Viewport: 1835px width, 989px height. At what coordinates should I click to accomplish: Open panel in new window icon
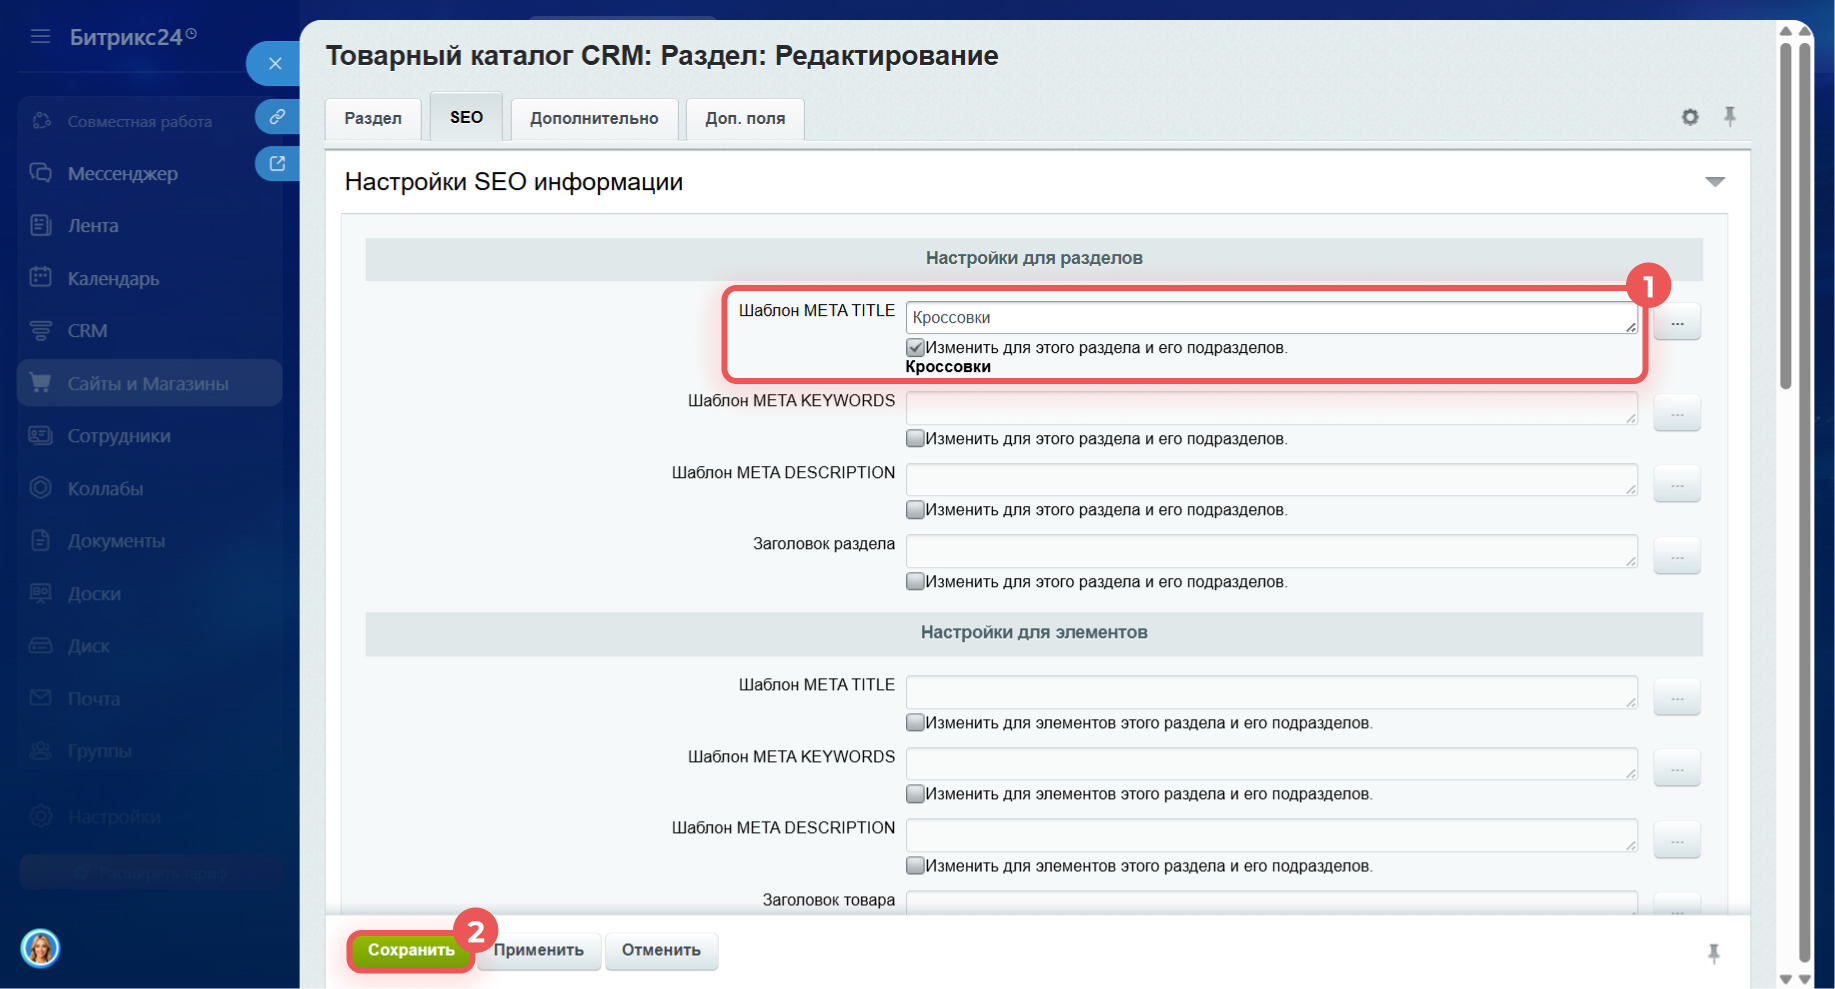pyautogui.click(x=277, y=163)
